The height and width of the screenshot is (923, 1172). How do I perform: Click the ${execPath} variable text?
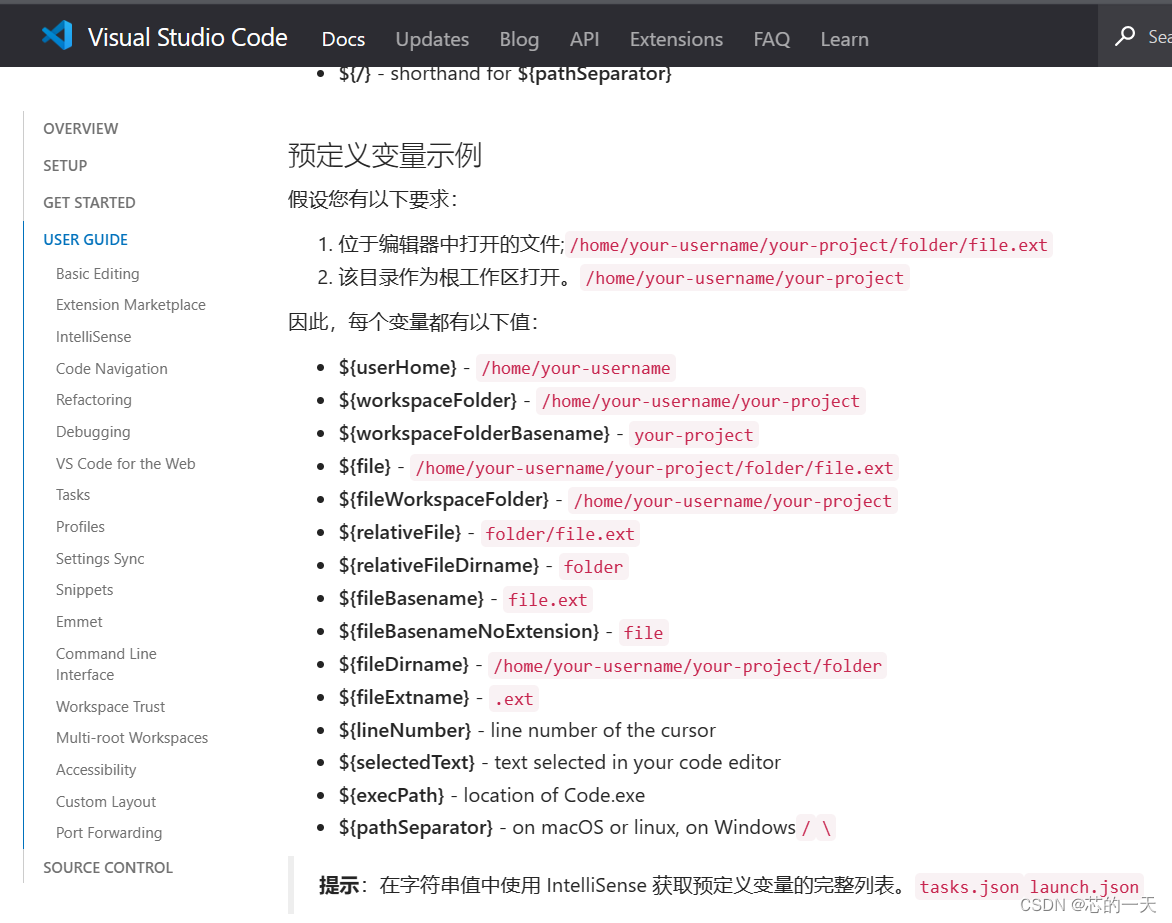(391, 795)
